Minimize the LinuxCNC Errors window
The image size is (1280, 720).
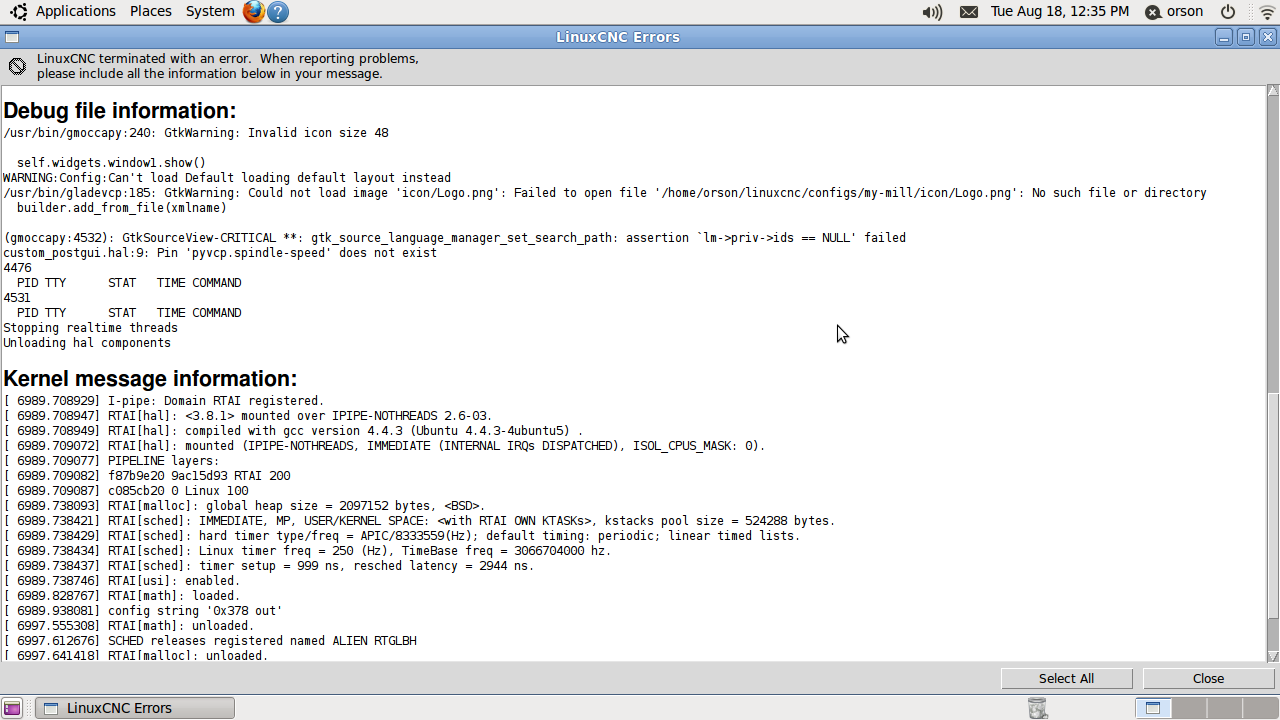(x=1224, y=37)
